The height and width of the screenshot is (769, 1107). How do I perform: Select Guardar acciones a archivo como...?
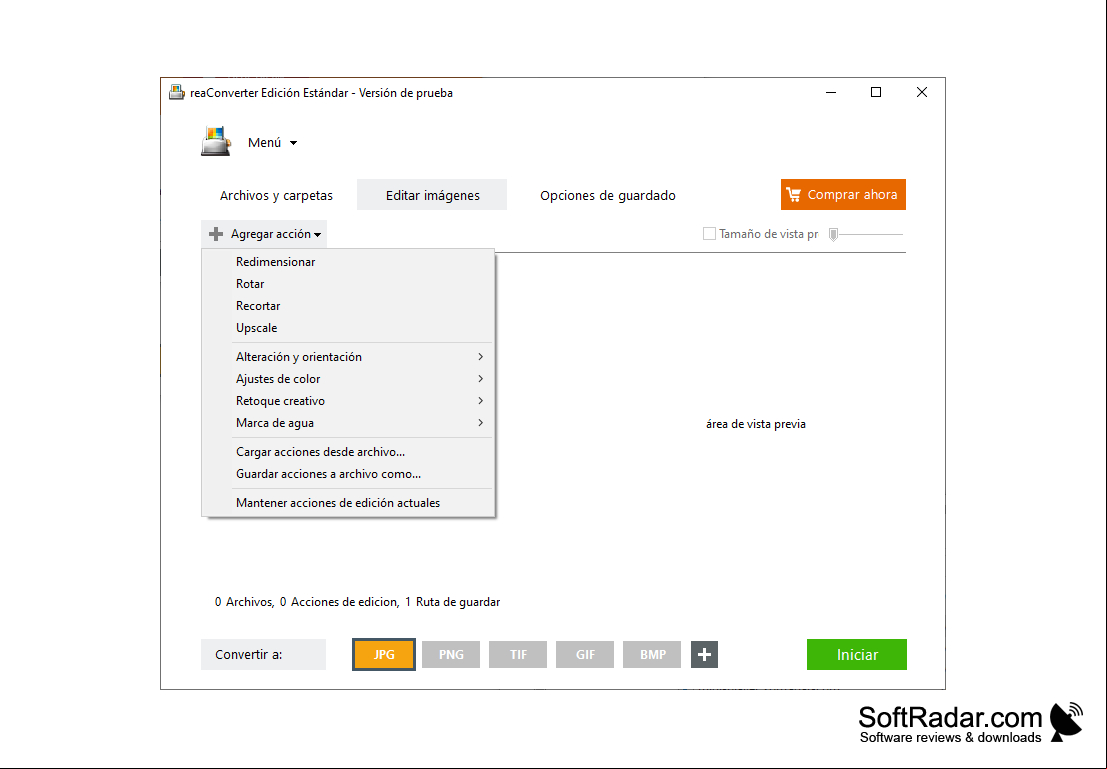tap(348, 474)
